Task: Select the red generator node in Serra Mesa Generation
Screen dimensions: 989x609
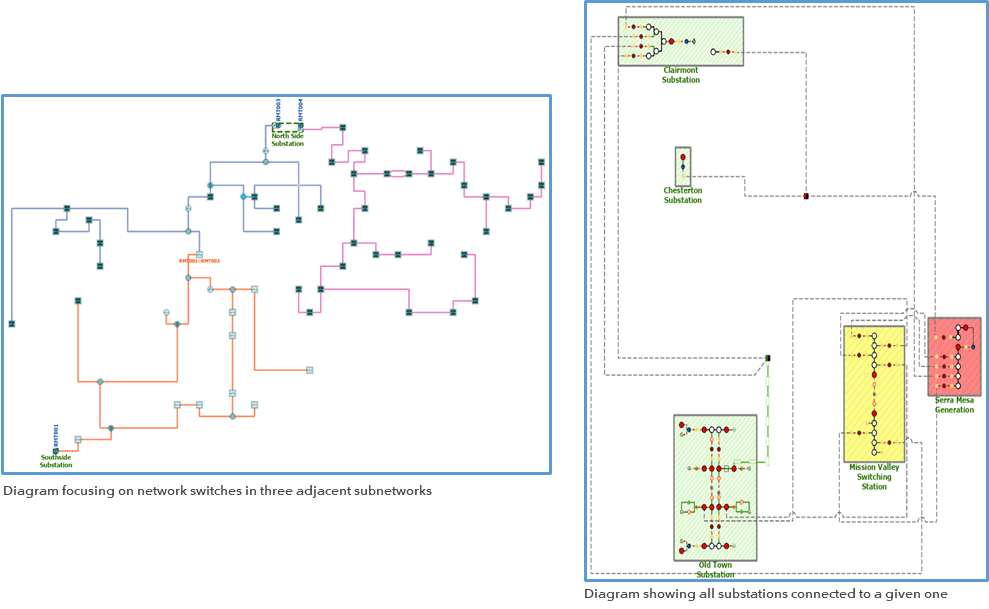Action: [x=966, y=327]
